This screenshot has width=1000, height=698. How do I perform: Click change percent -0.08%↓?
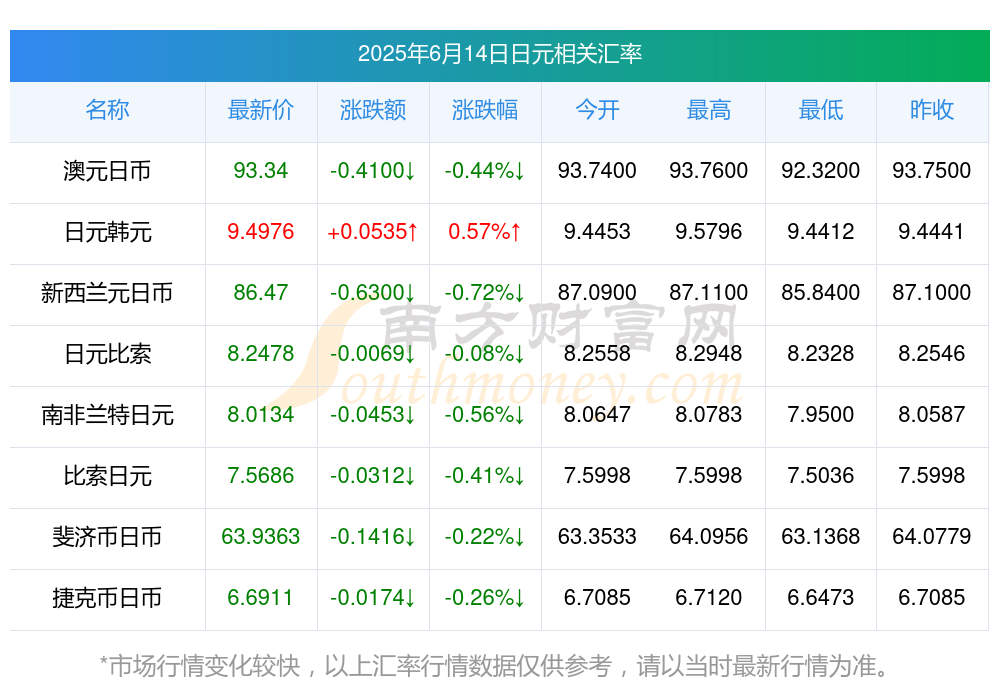485,353
